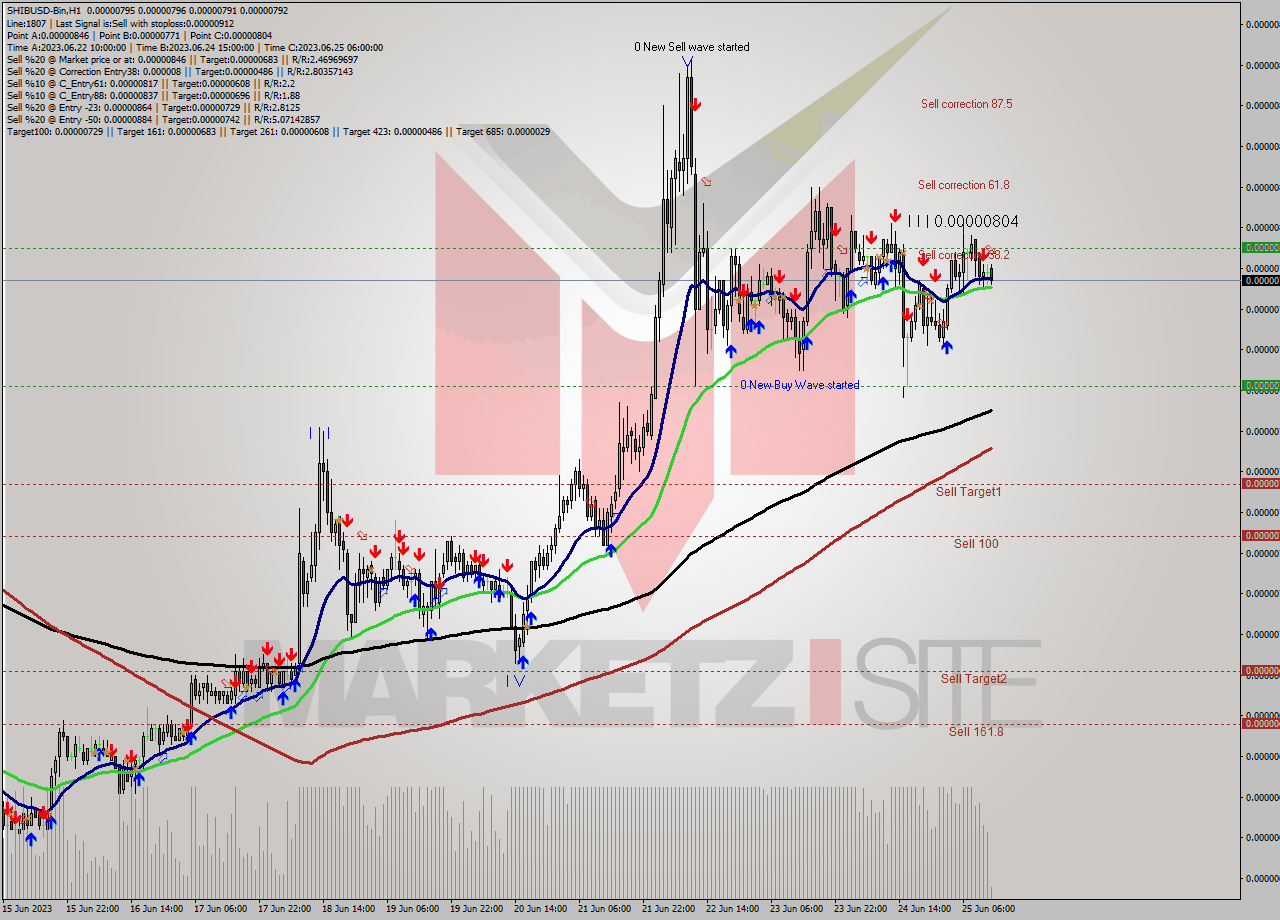Viewport: 1280px width, 920px height.
Task: Click the '20 Jun 14:00' time axis label
Action: tap(541, 909)
